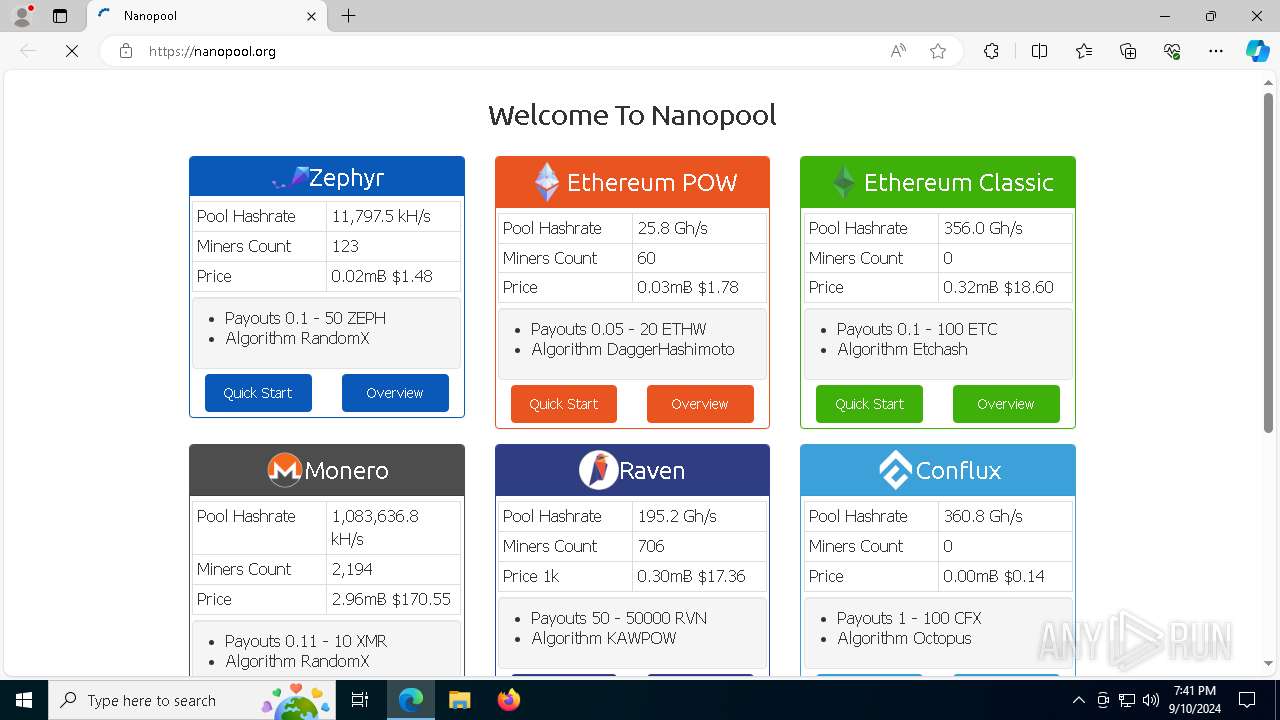Open Settings and more menu
This screenshot has height=720, width=1280.
pos(1216,51)
